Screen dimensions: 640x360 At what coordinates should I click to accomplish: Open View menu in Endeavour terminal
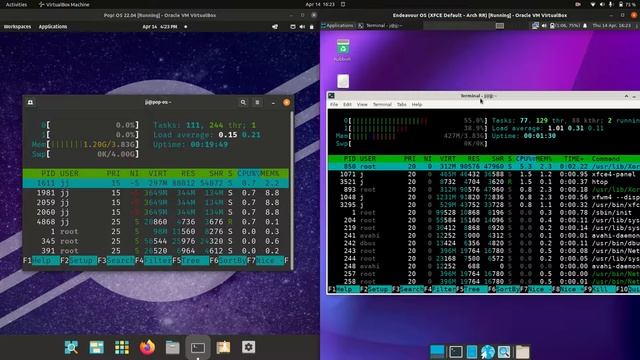[x=362, y=104]
